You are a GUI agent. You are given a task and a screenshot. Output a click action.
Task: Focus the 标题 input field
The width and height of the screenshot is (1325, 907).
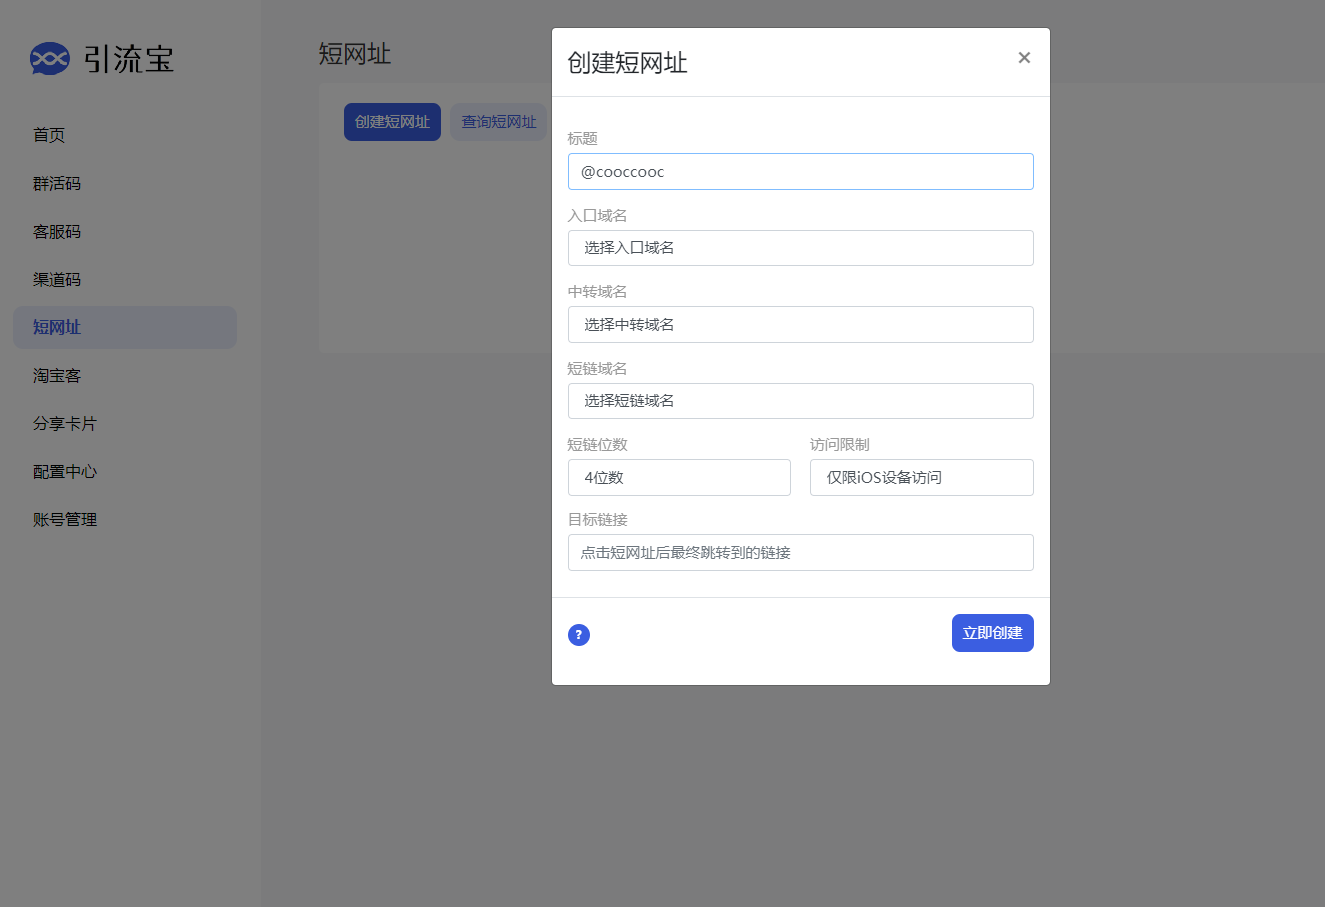point(801,172)
